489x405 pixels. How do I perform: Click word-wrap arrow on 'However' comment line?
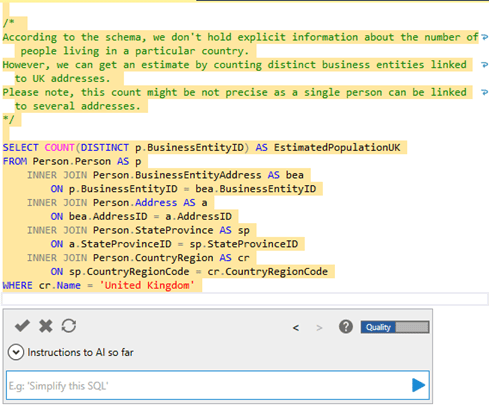[x=485, y=65]
